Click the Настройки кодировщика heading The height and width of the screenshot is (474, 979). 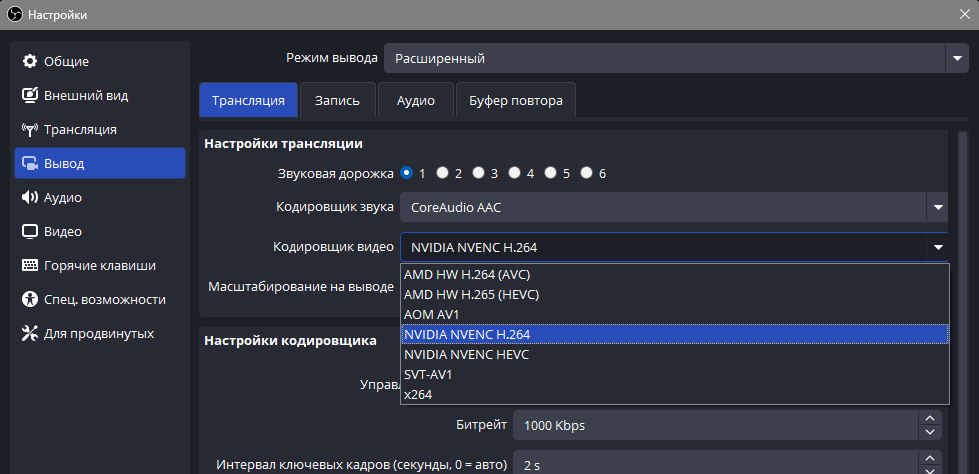click(x=290, y=340)
